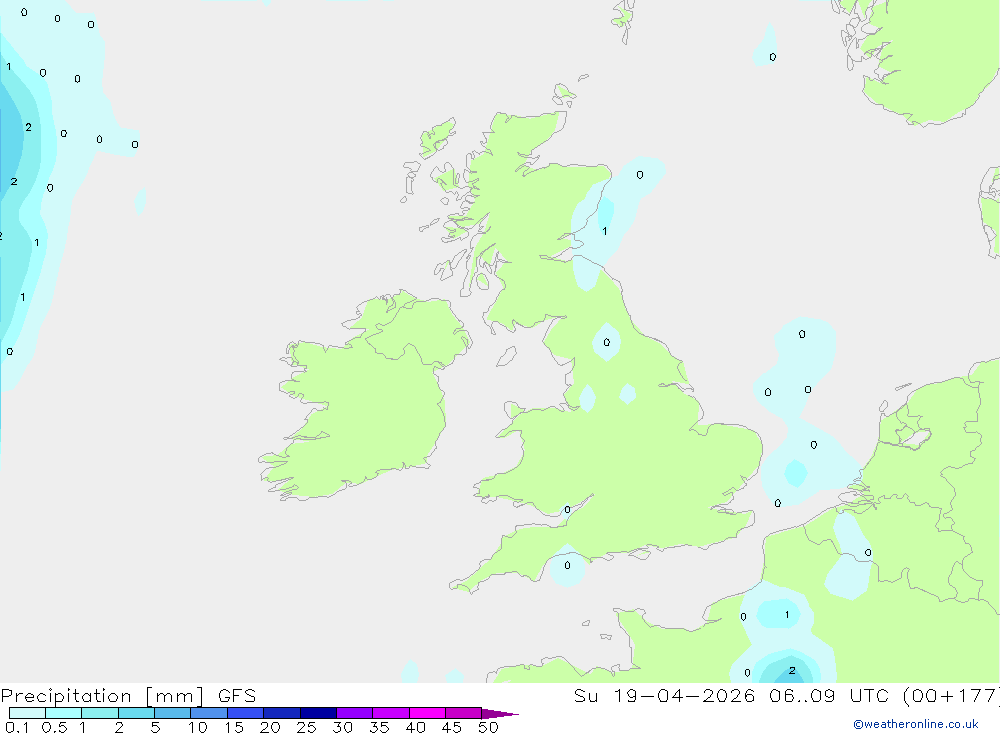Click the '50' legend scale label
Screen dimensions: 1000x733
pos(489,727)
